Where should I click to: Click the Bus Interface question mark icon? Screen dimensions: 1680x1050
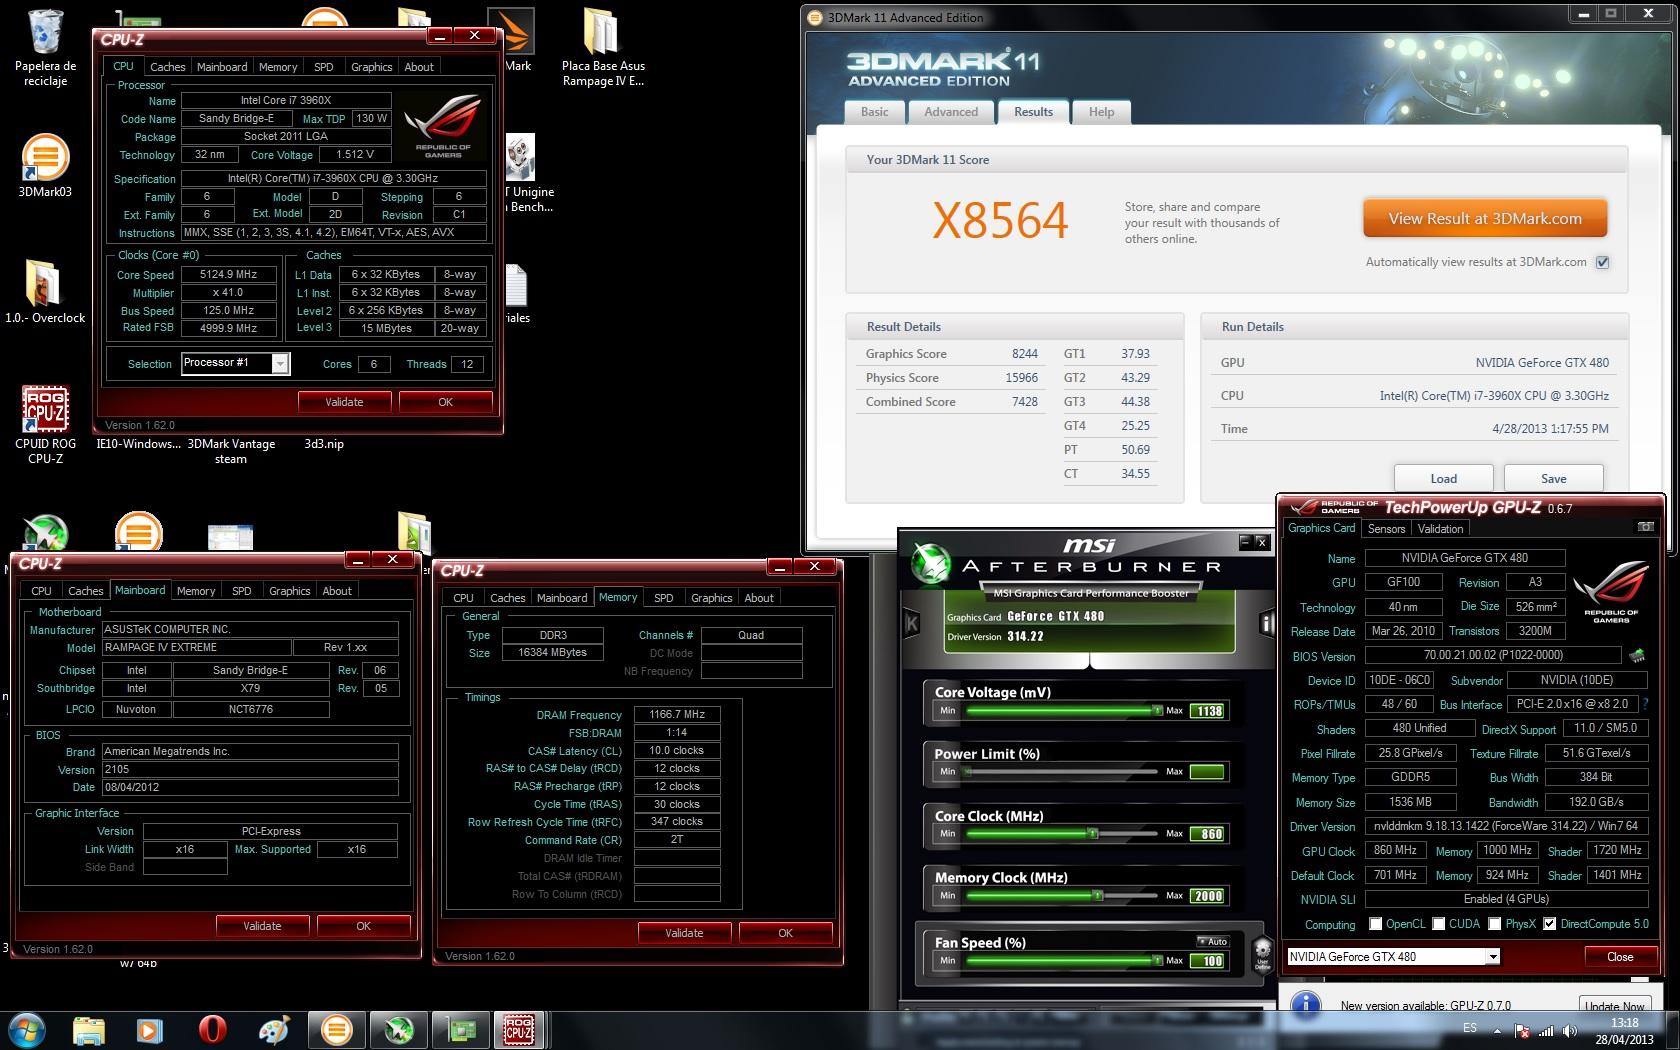coord(1645,704)
